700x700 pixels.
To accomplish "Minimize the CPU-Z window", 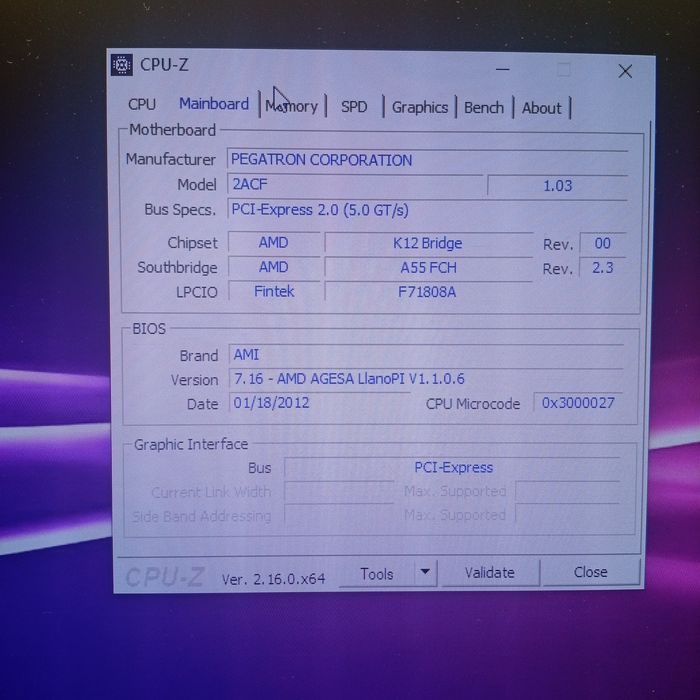I will (503, 69).
